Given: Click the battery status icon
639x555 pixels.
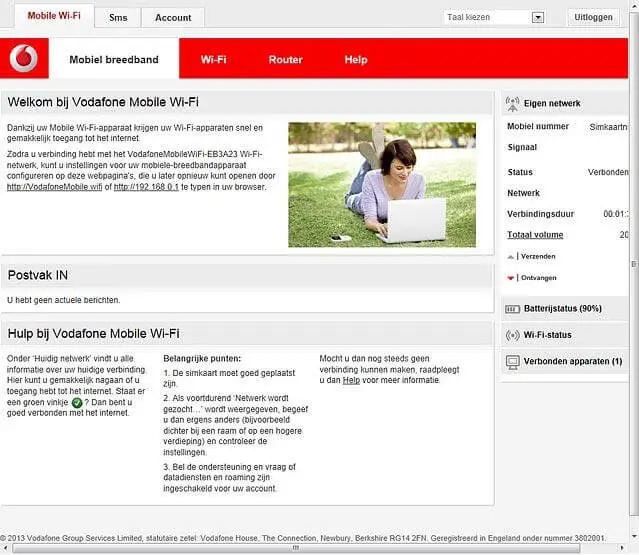Looking at the screenshot, I should coord(512,309).
